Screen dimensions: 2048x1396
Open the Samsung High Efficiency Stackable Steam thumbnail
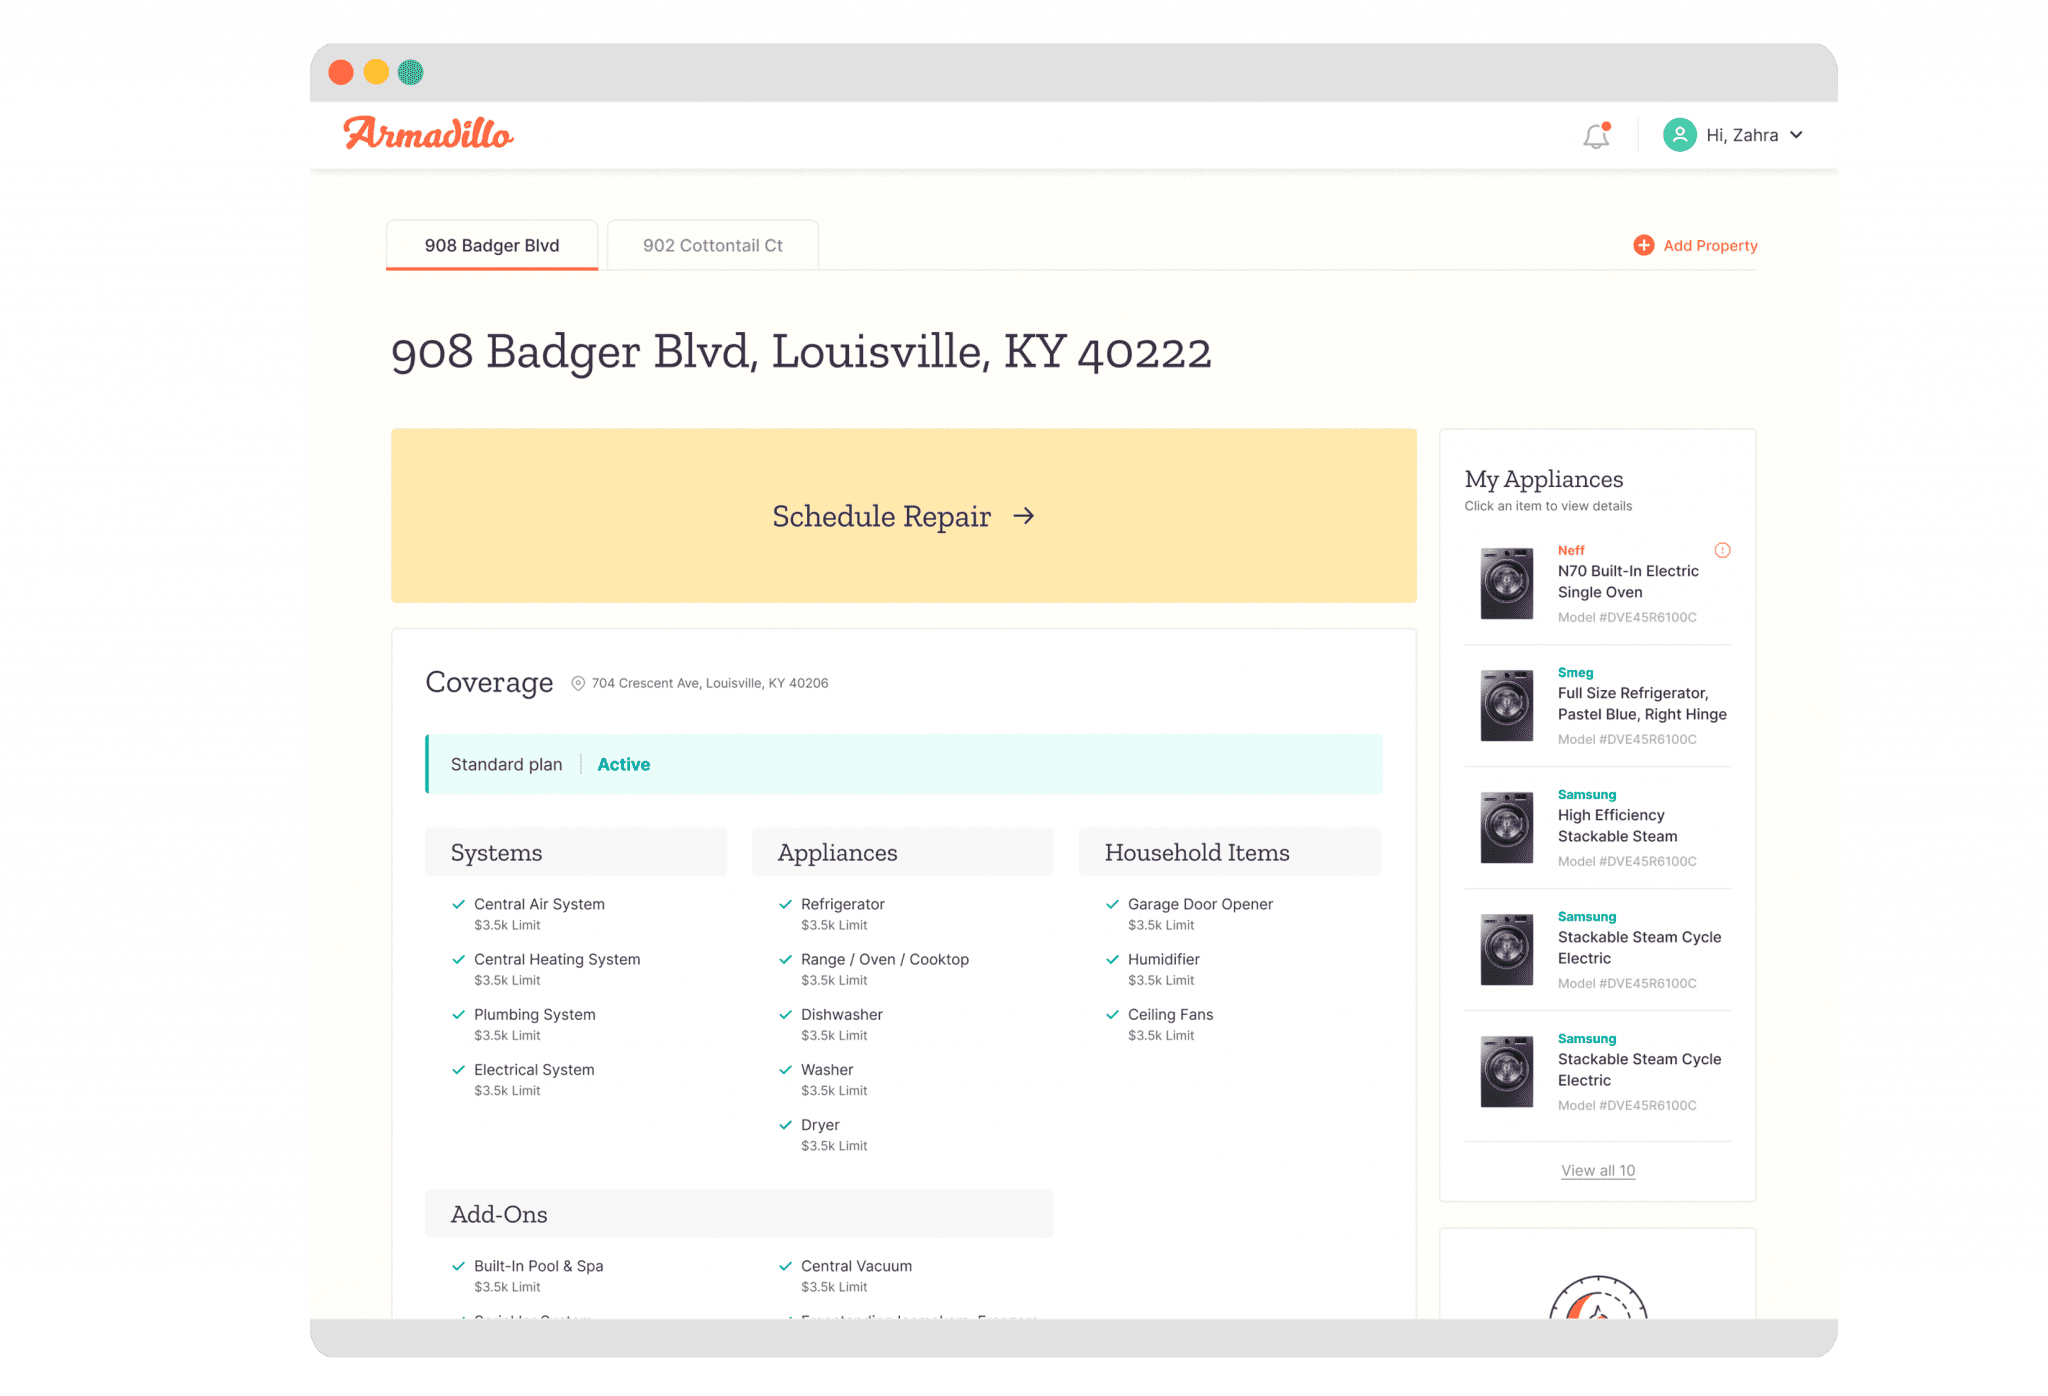pyautogui.click(x=1506, y=827)
